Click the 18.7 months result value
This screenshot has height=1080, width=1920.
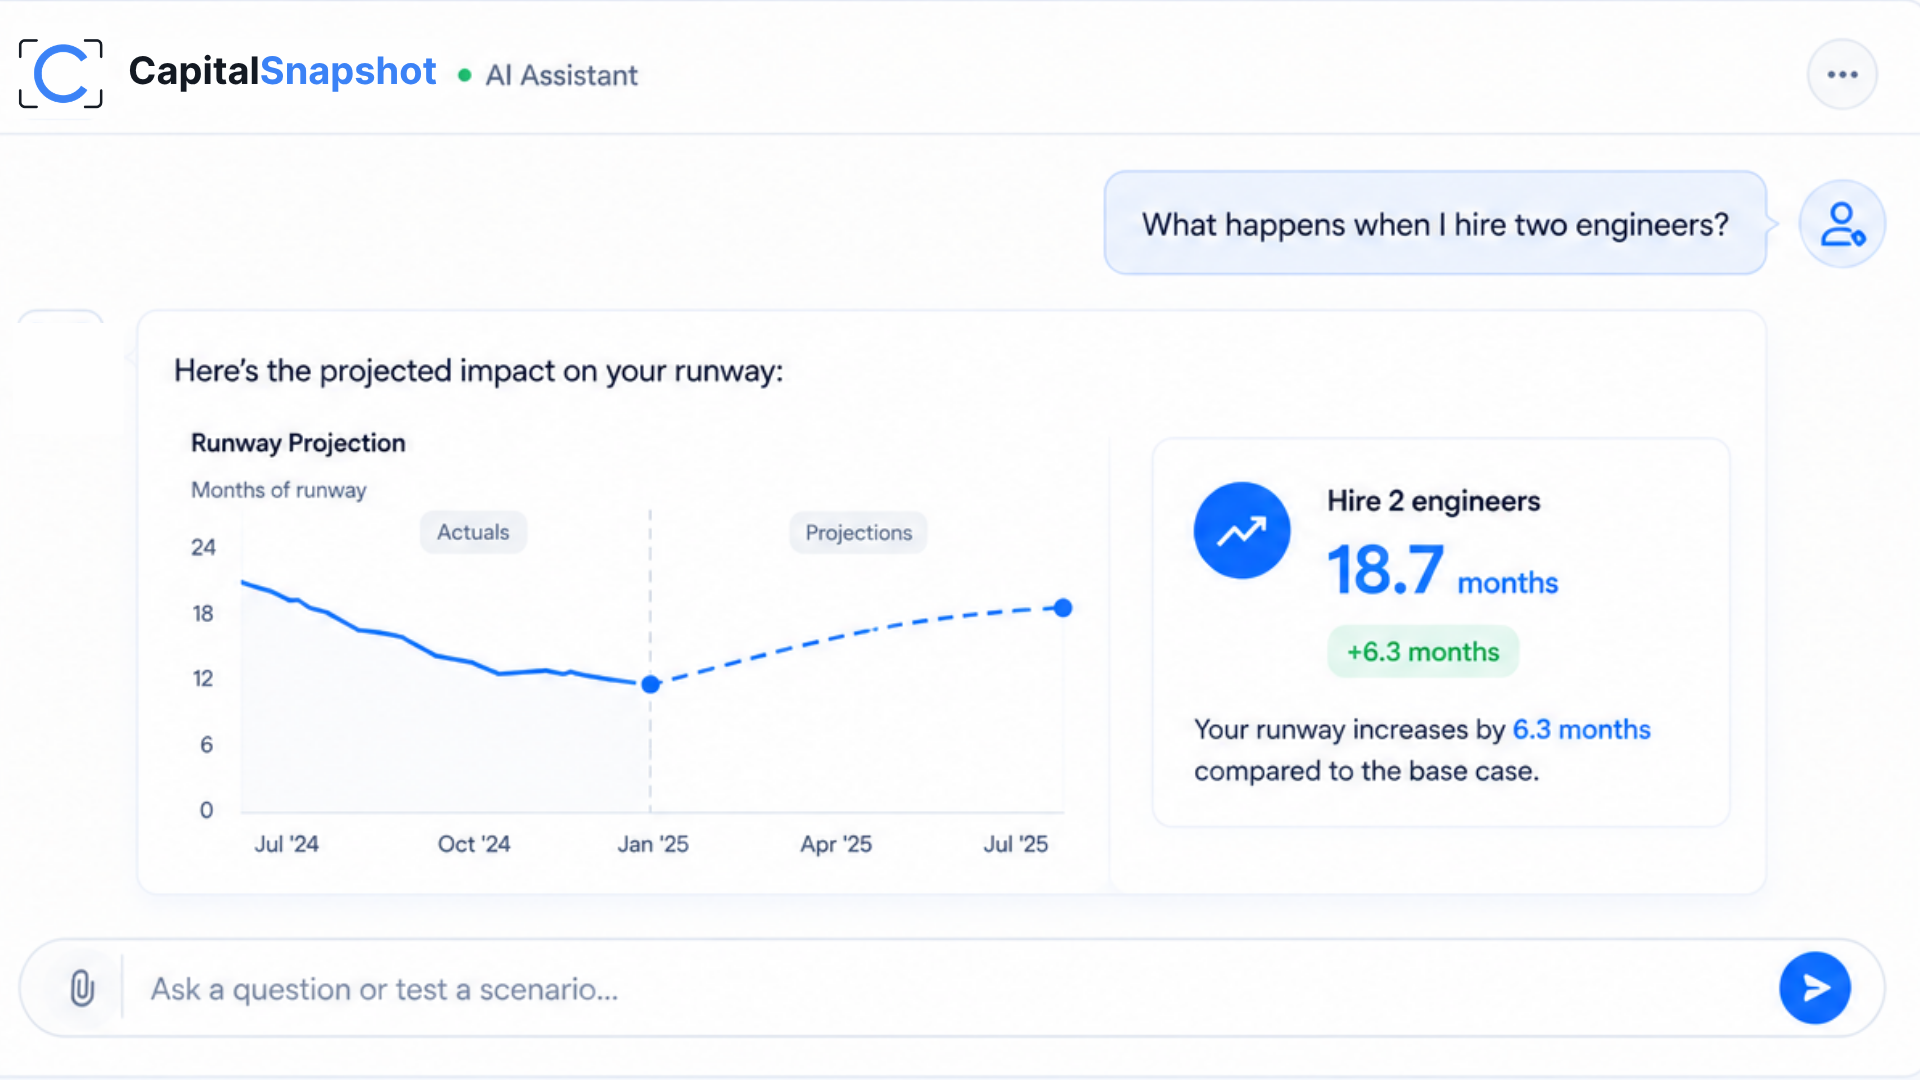click(x=1442, y=570)
